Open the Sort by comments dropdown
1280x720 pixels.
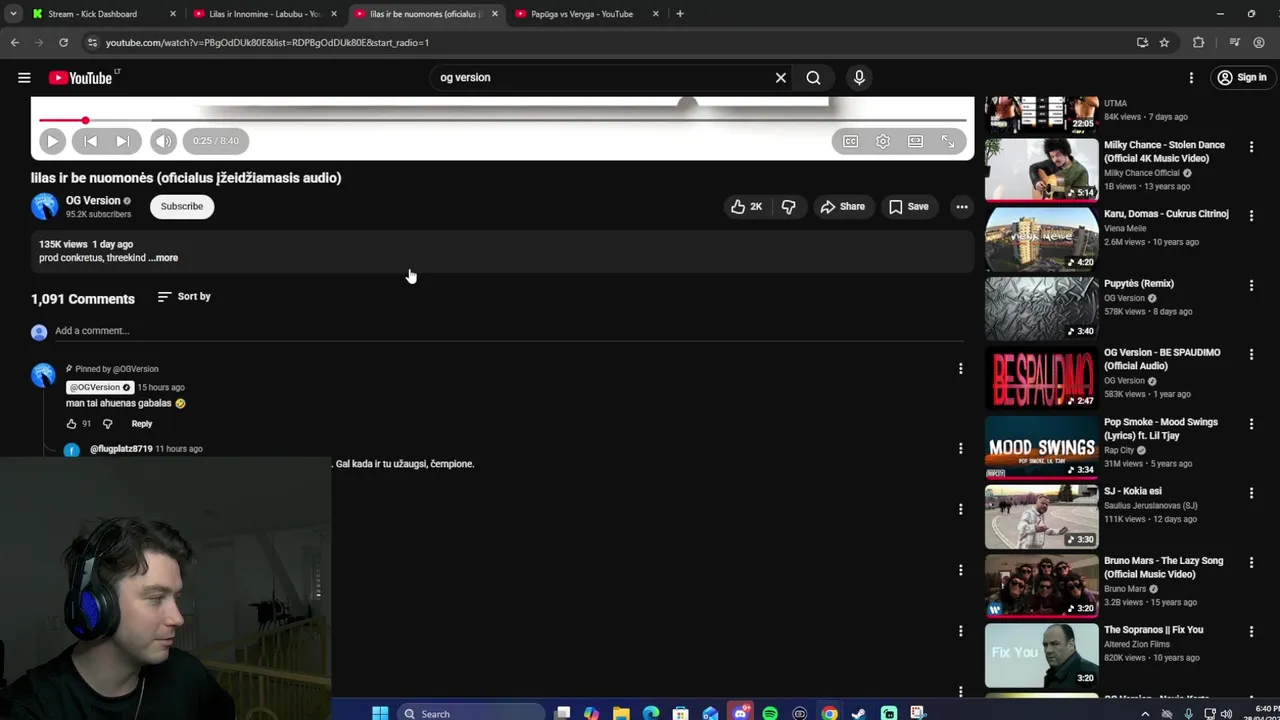click(184, 297)
